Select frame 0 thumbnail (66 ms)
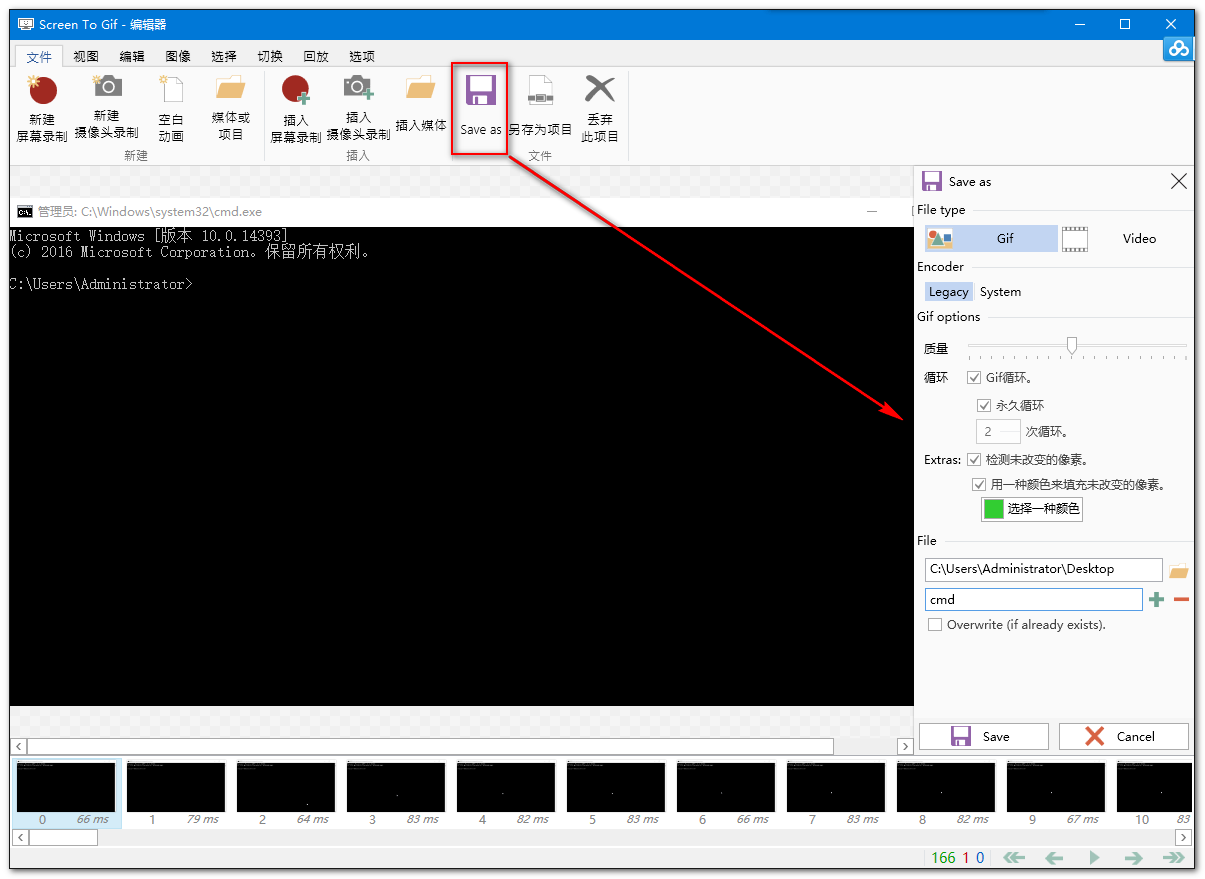Viewport: 1205px width, 879px height. point(67,793)
